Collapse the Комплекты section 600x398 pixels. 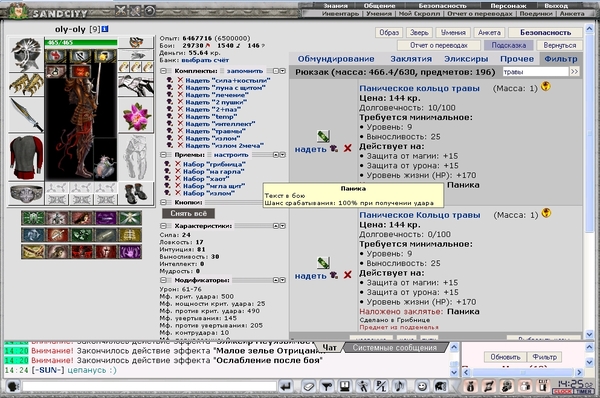[163, 71]
